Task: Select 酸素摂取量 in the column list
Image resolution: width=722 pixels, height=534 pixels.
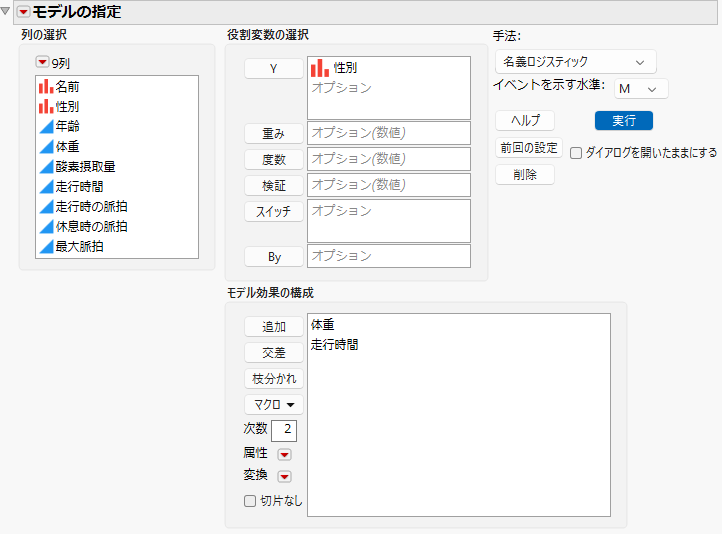Action: [x=85, y=167]
